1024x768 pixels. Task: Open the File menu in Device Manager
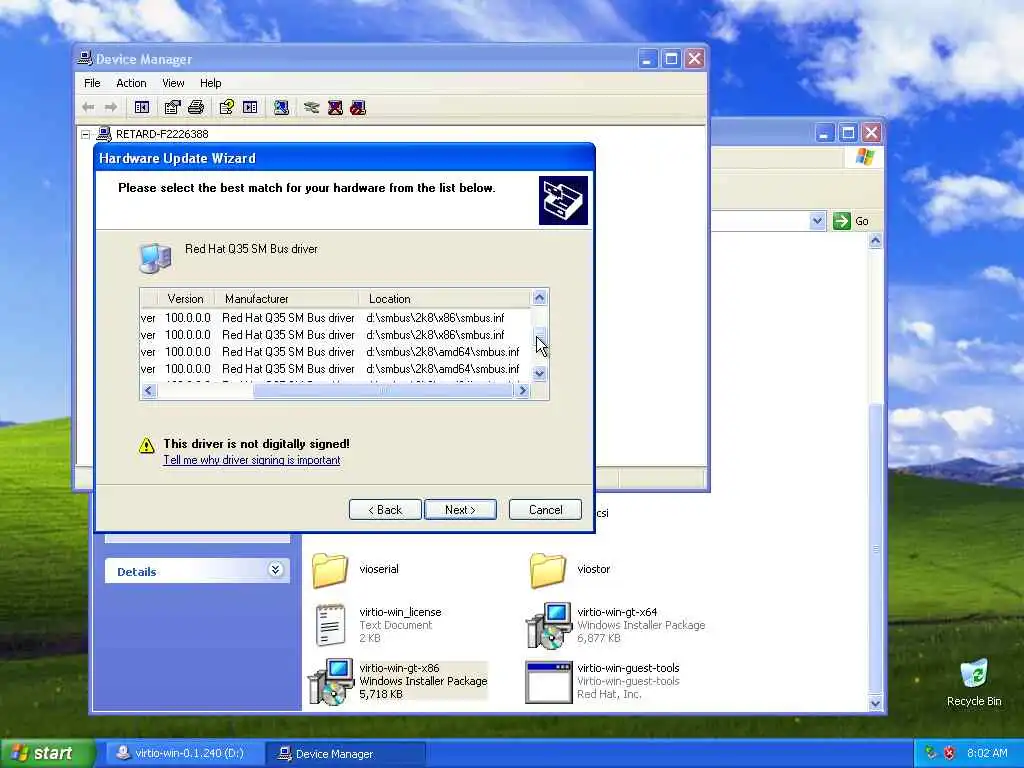point(92,83)
